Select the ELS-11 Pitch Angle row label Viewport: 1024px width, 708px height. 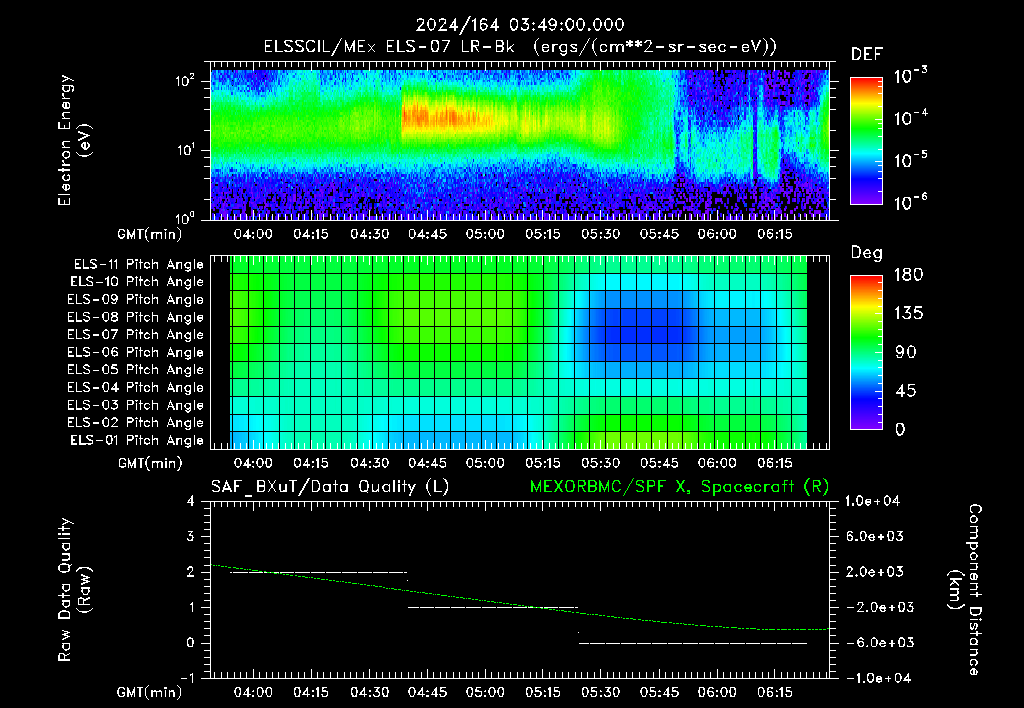click(138, 265)
